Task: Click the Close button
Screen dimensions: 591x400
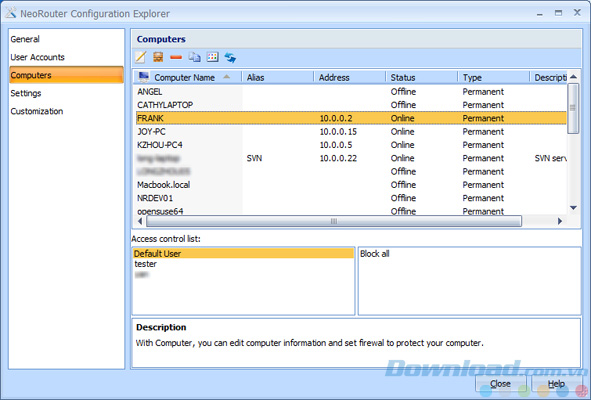Action: click(500, 384)
